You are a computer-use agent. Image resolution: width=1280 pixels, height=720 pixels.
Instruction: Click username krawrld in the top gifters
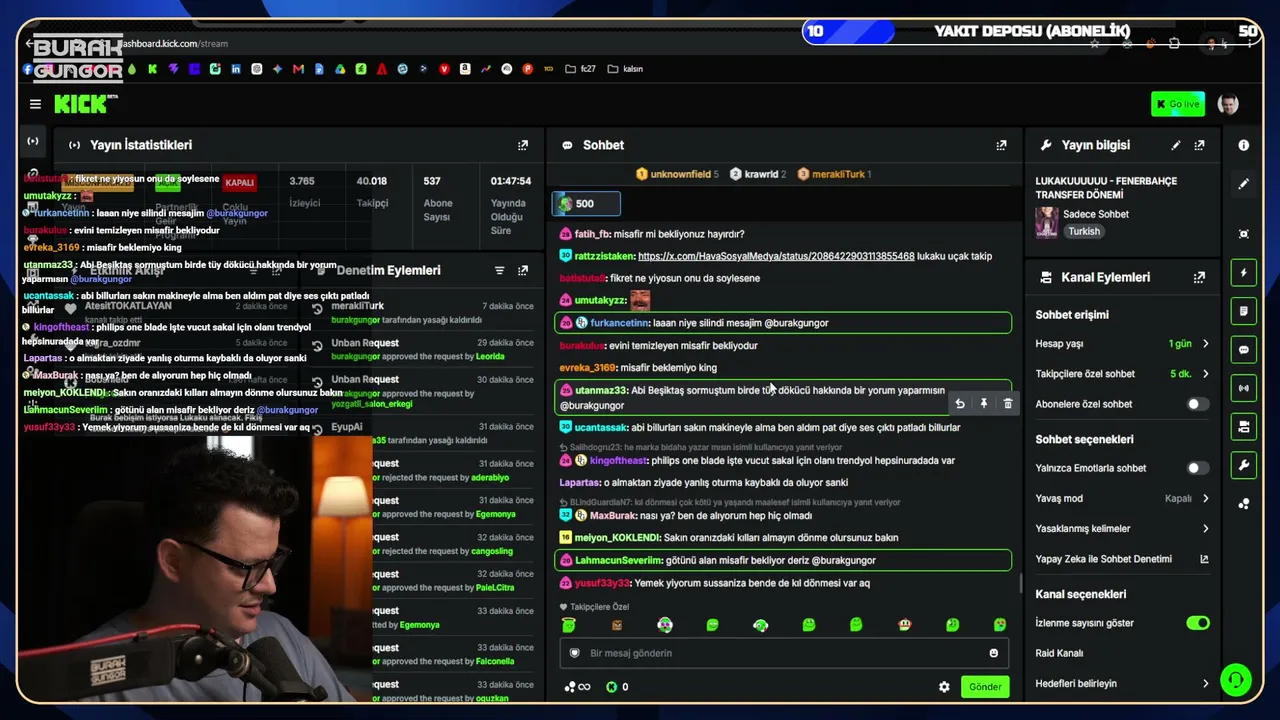pyautogui.click(x=761, y=174)
